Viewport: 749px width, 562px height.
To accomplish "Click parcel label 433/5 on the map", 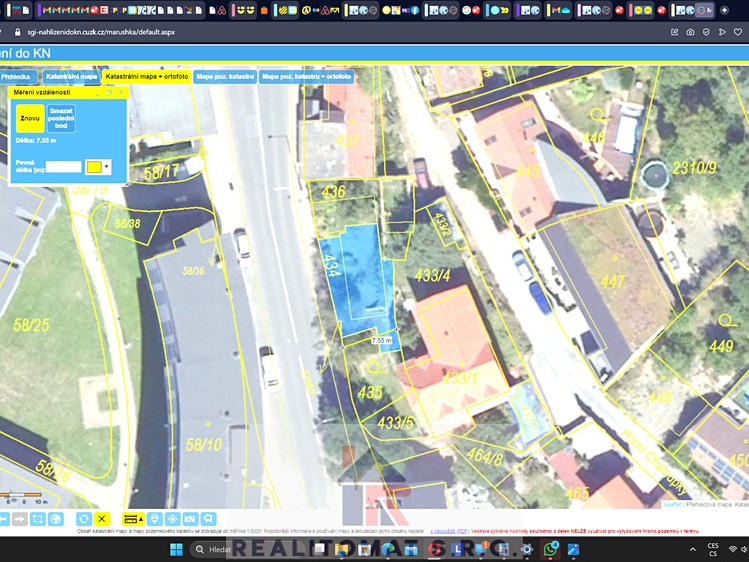I will point(395,423).
